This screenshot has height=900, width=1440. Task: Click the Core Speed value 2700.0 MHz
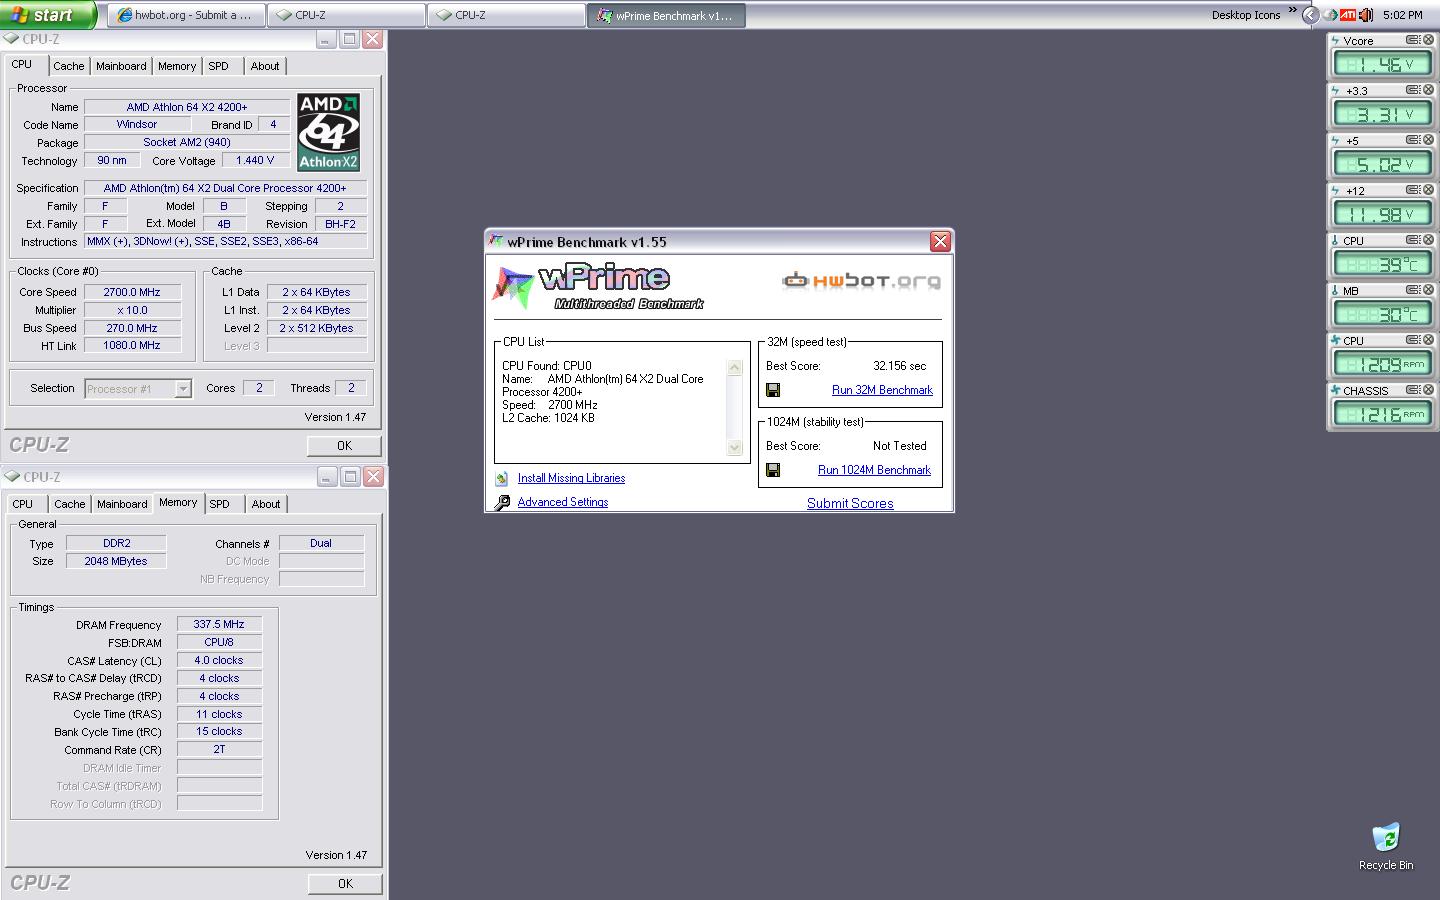pos(132,292)
